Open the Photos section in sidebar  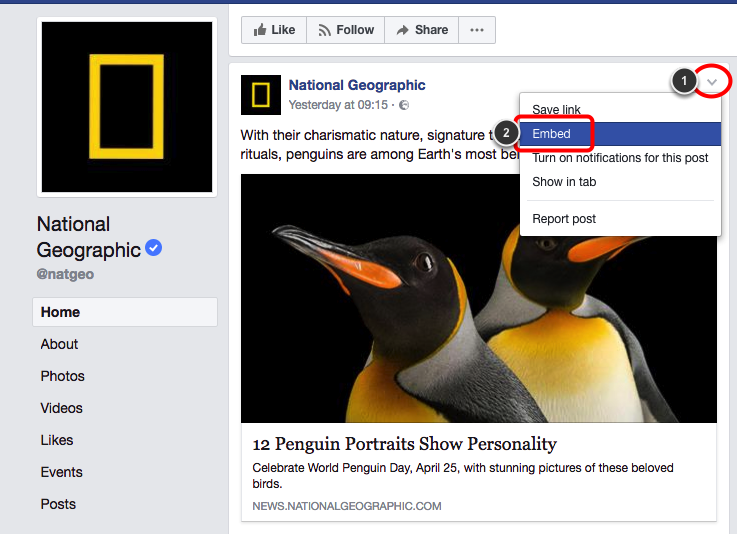(x=63, y=376)
